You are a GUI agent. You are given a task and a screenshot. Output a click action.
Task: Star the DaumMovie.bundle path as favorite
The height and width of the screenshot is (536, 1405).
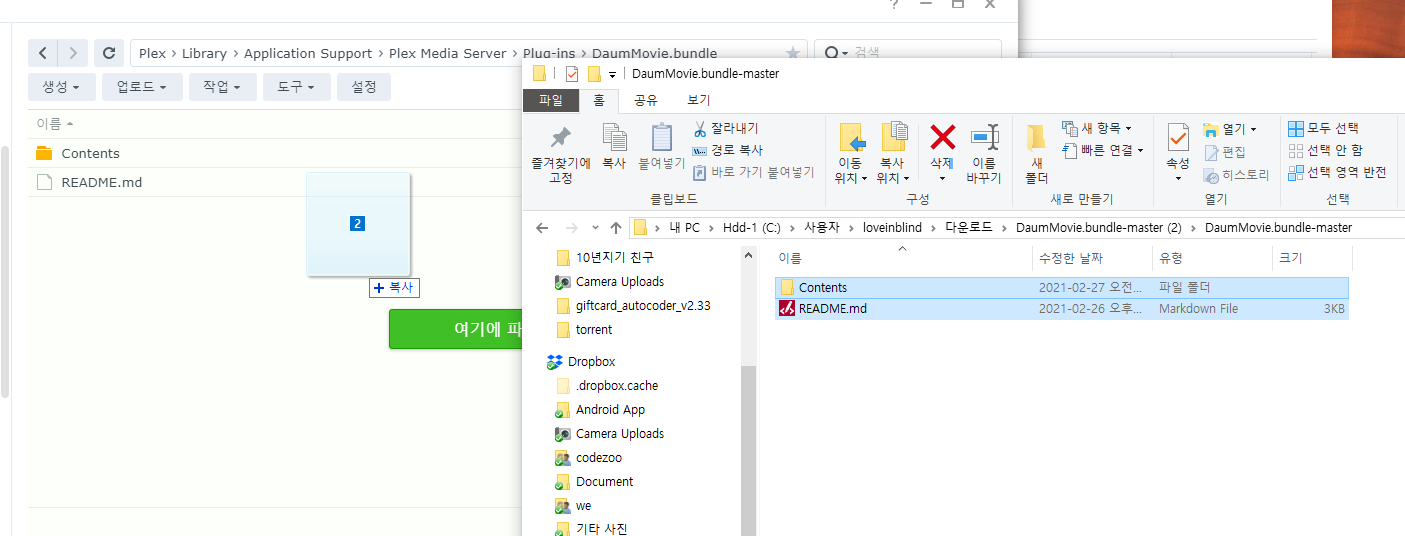(793, 53)
